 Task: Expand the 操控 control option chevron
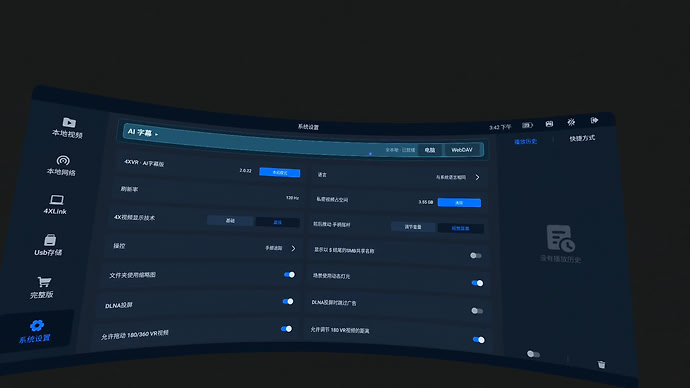(294, 248)
